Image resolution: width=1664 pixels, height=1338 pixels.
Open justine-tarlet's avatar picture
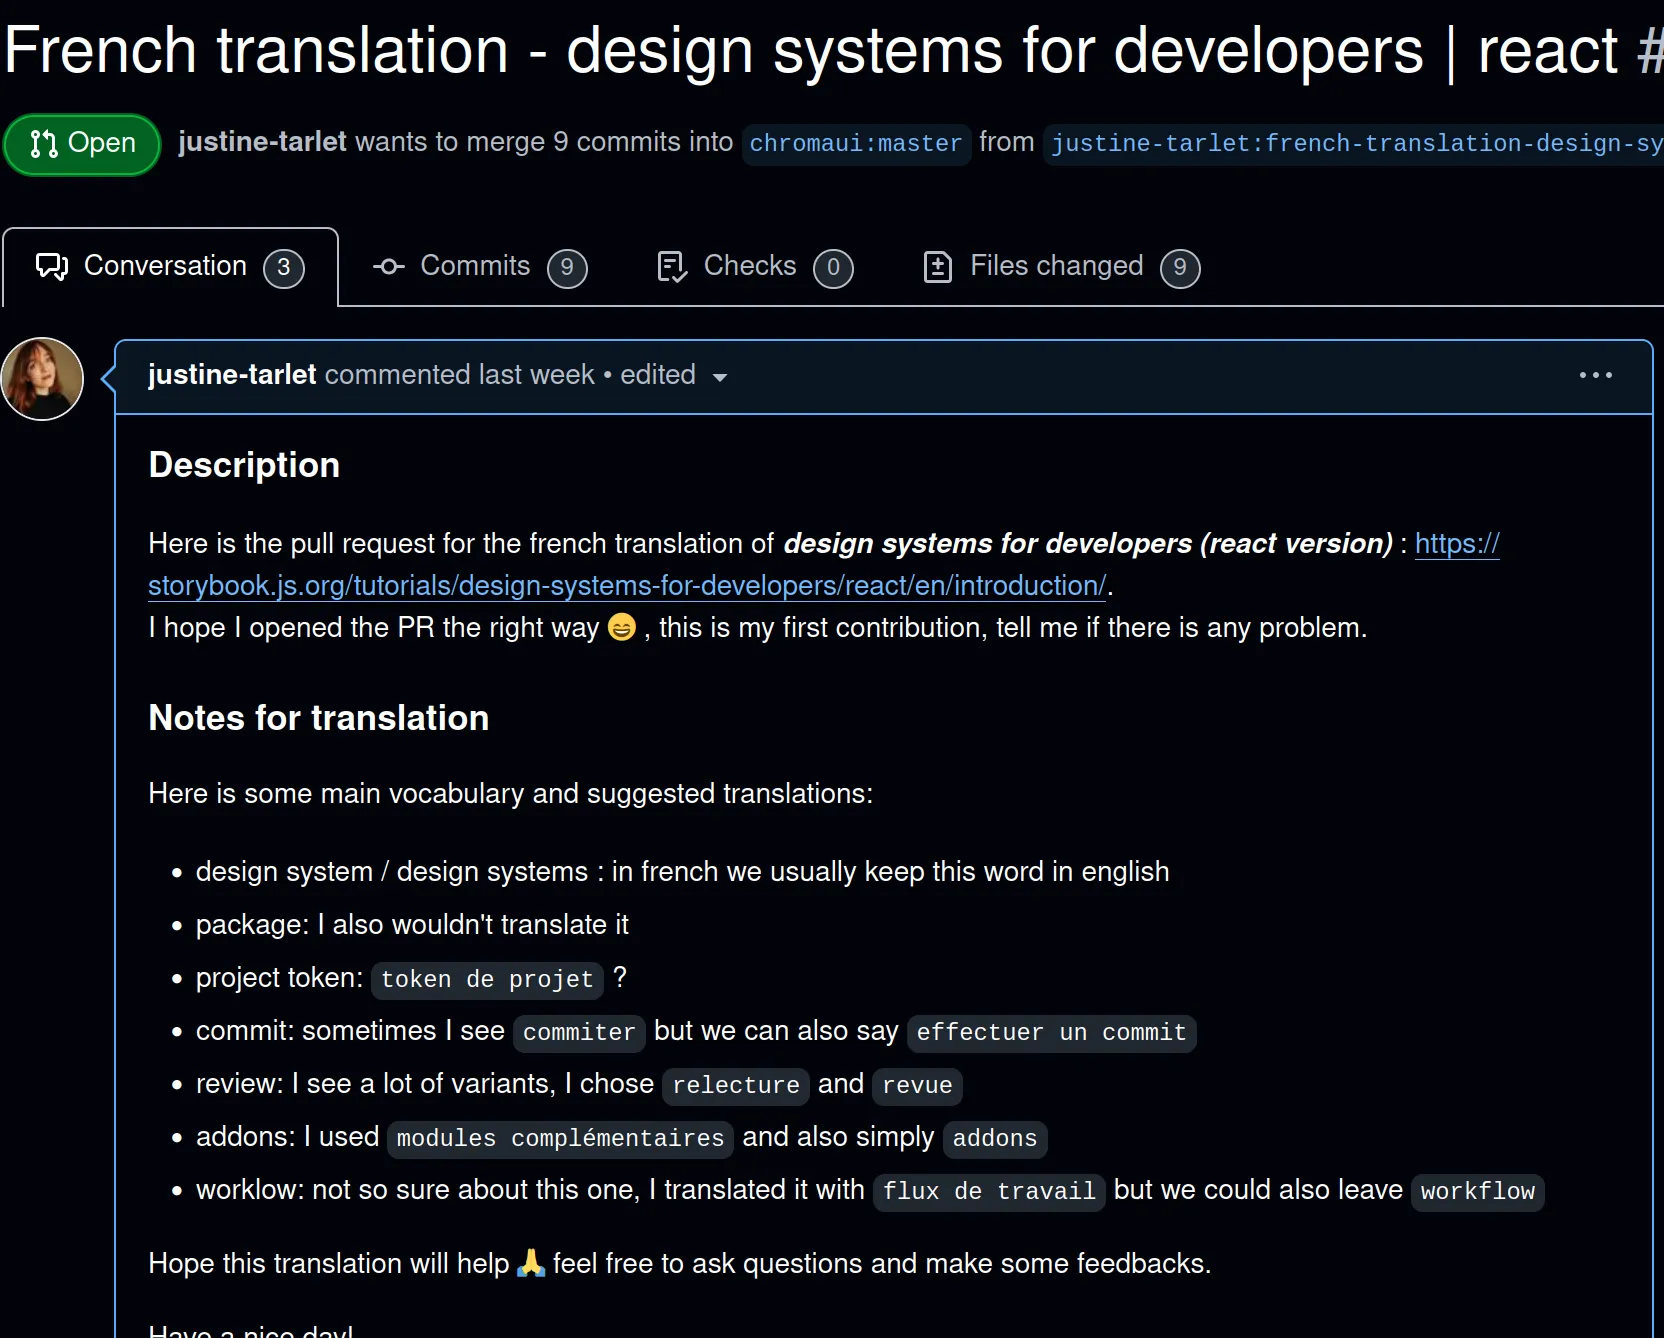(42, 379)
